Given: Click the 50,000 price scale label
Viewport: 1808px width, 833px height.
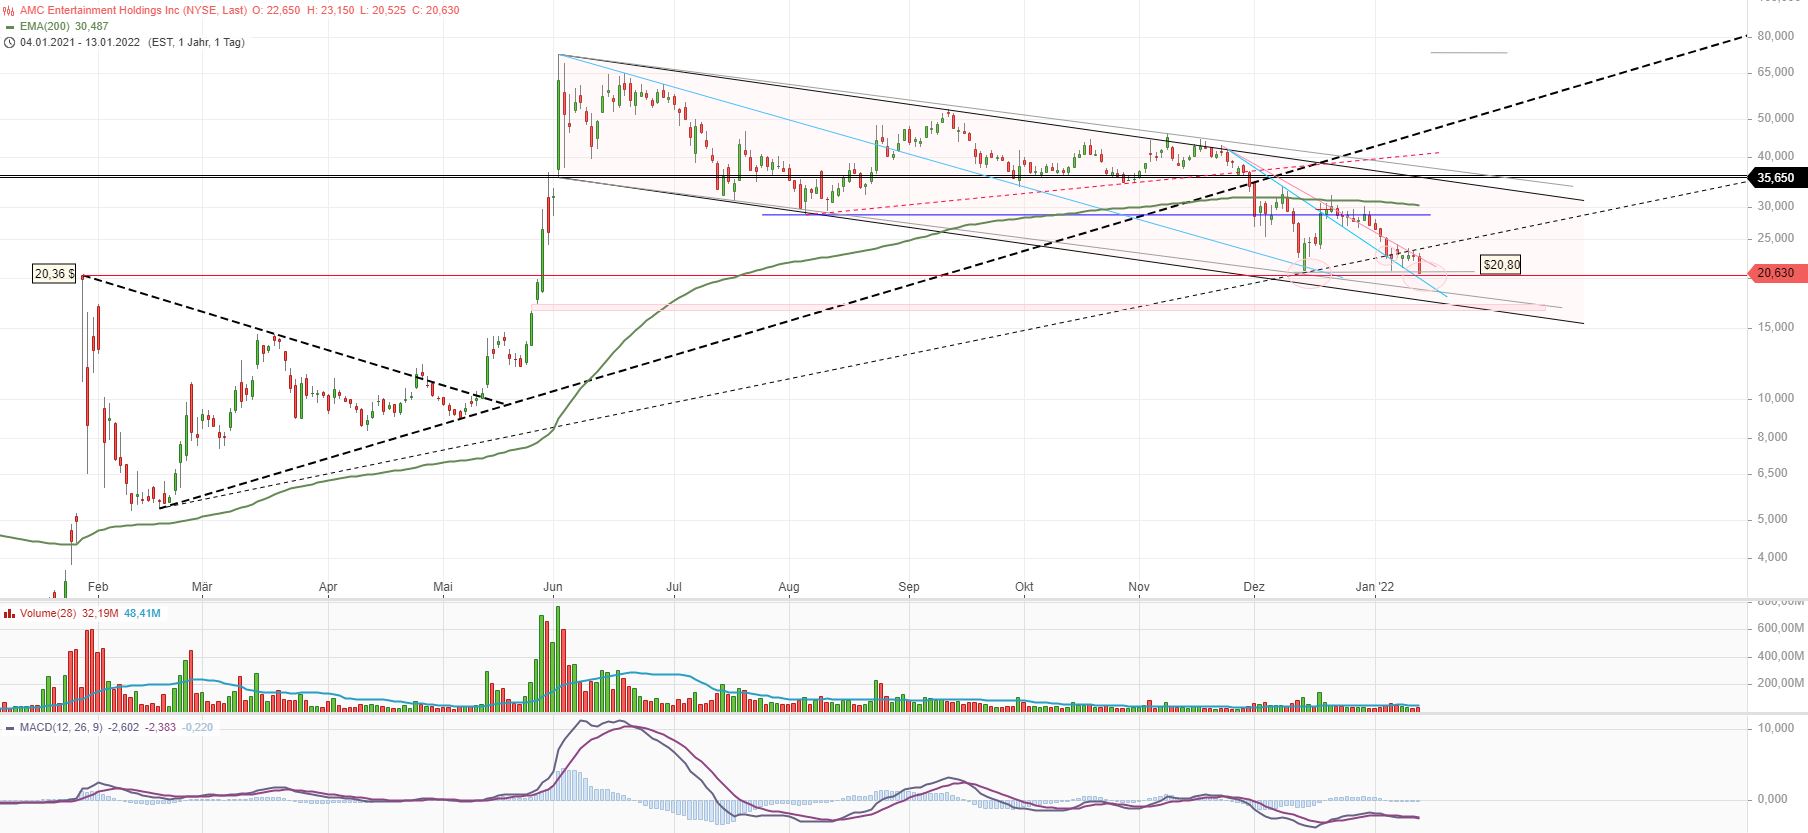Looking at the screenshot, I should [x=1775, y=118].
